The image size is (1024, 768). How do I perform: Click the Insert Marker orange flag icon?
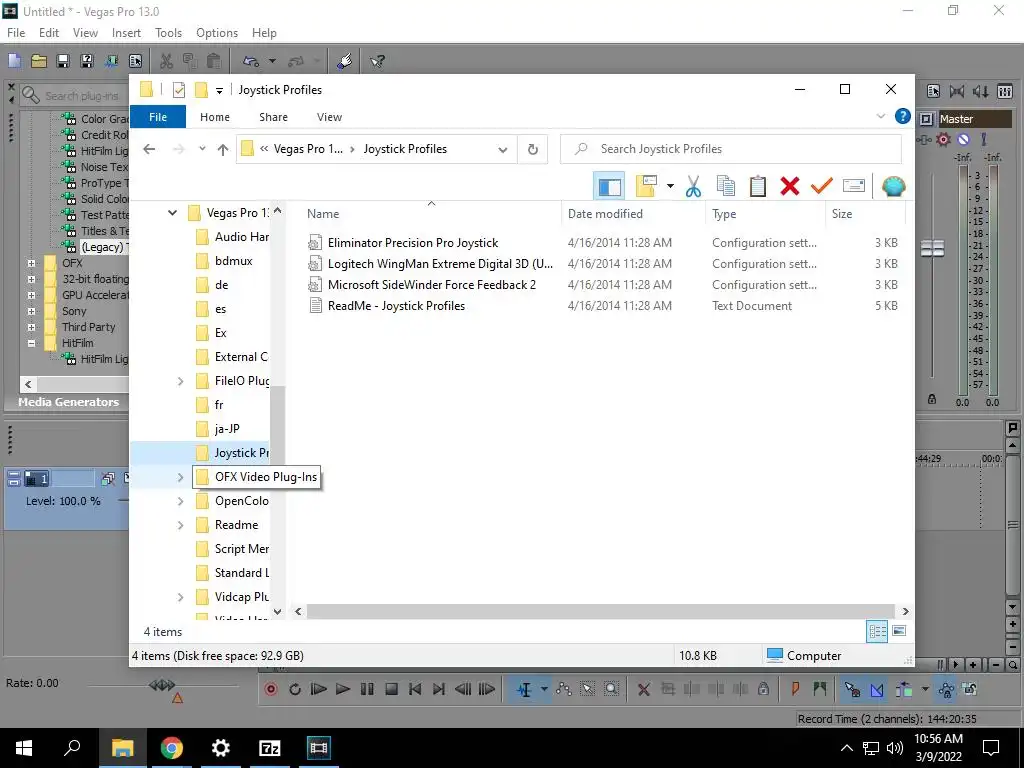tap(795, 689)
